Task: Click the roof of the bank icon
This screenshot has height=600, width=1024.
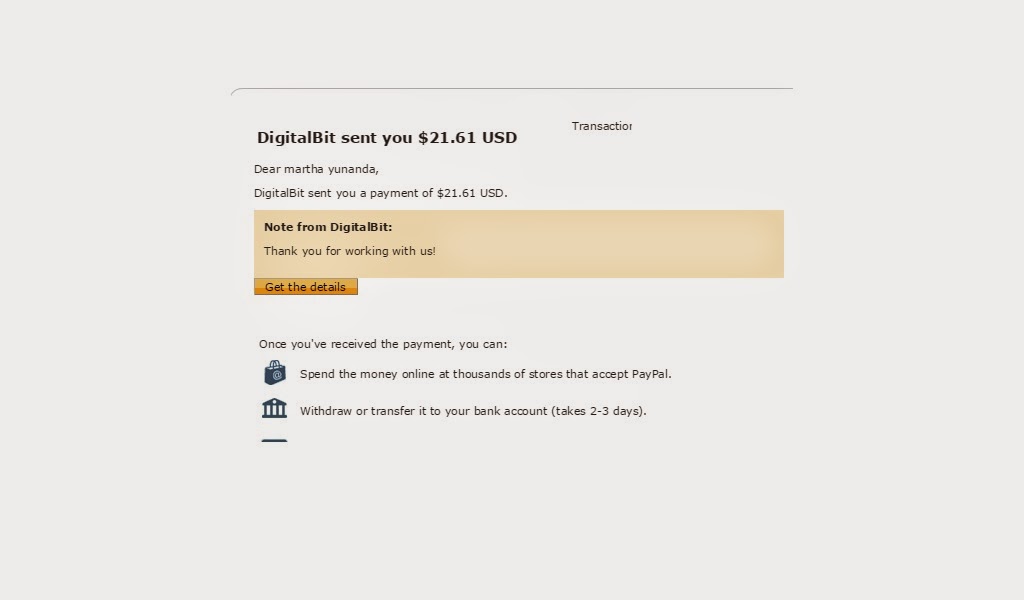Action: click(x=274, y=401)
